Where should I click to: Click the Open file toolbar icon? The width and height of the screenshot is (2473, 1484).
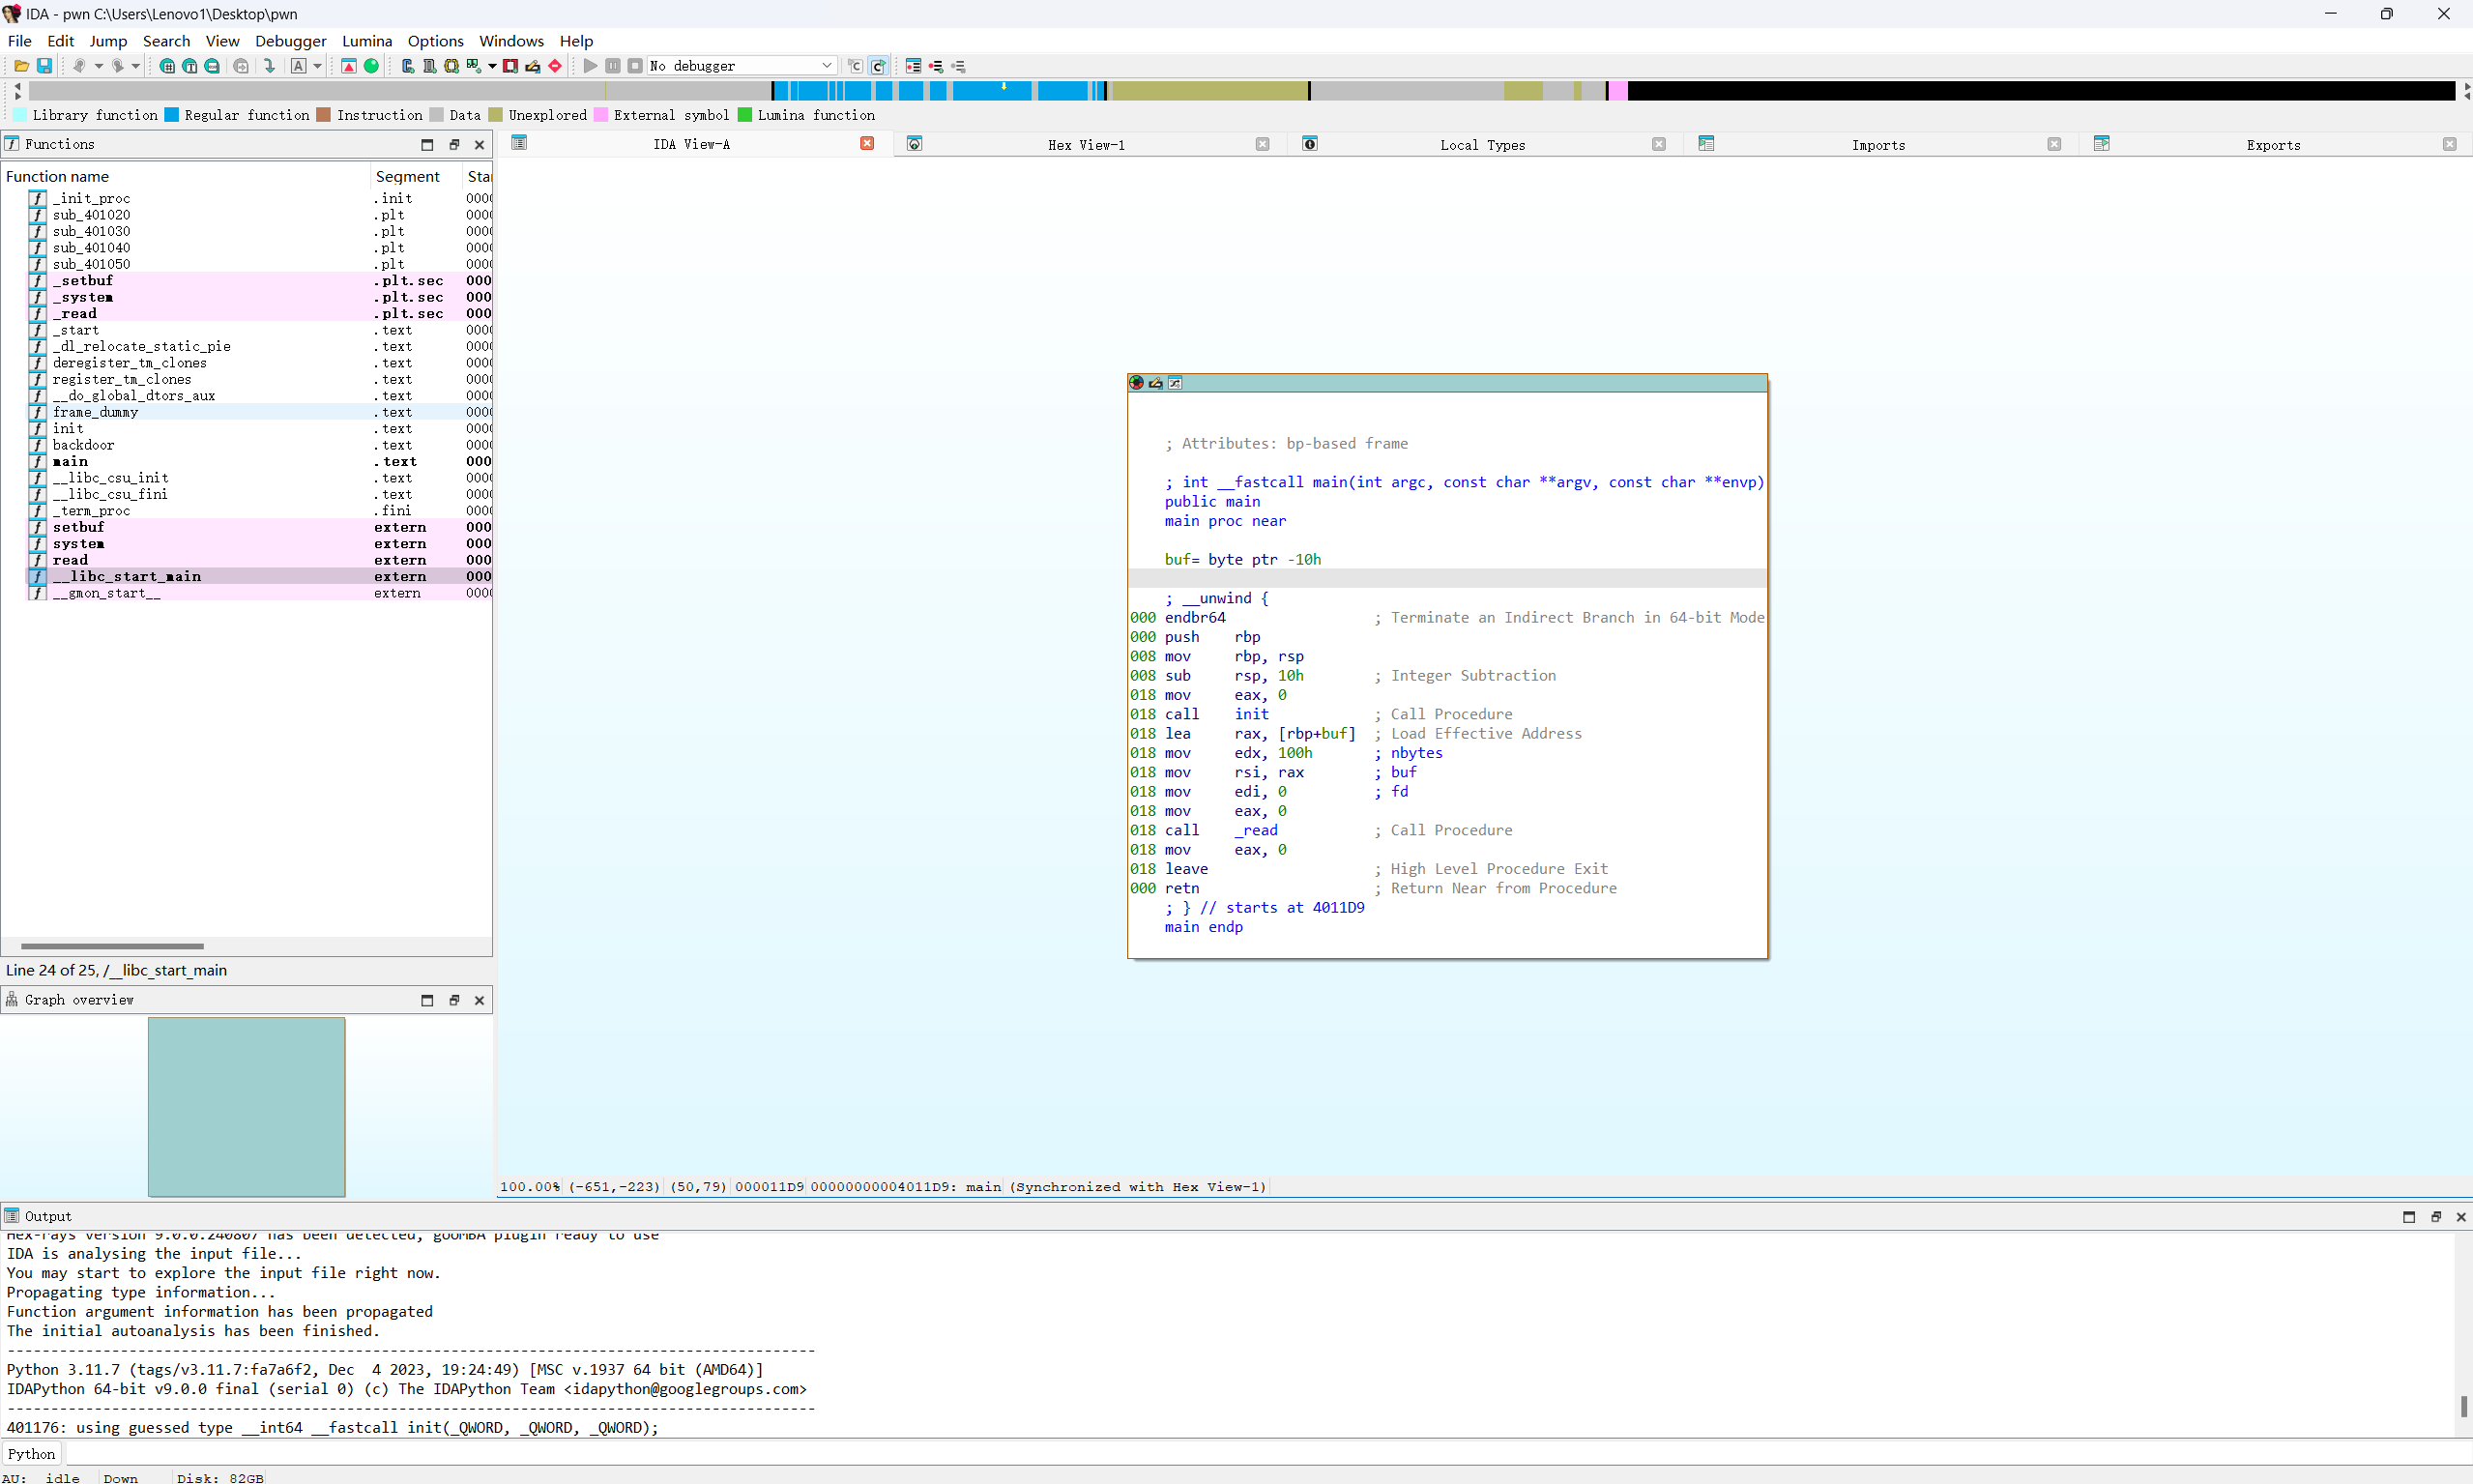click(x=20, y=66)
